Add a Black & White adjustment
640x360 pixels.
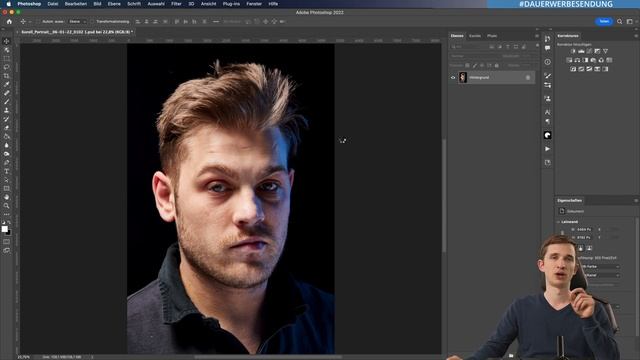coord(585,60)
